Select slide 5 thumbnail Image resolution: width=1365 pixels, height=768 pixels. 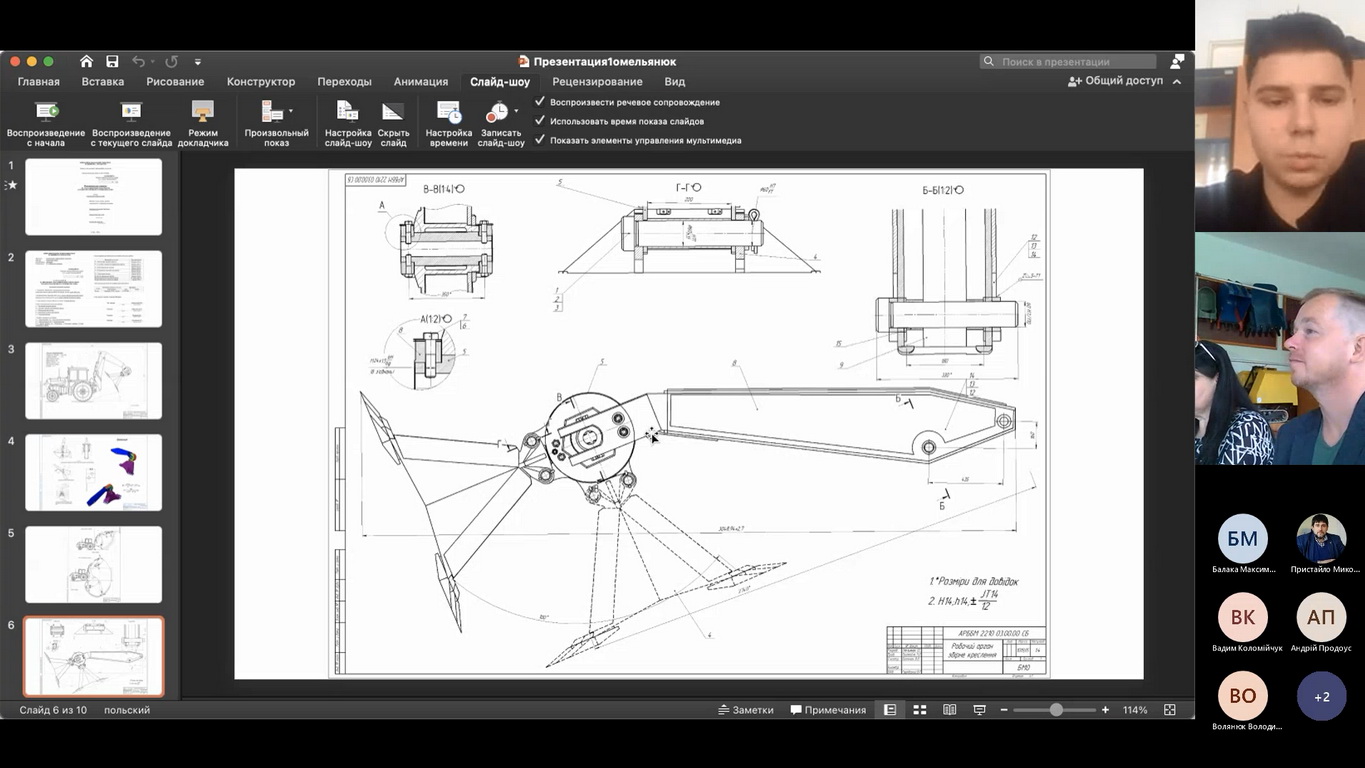[x=93, y=564]
